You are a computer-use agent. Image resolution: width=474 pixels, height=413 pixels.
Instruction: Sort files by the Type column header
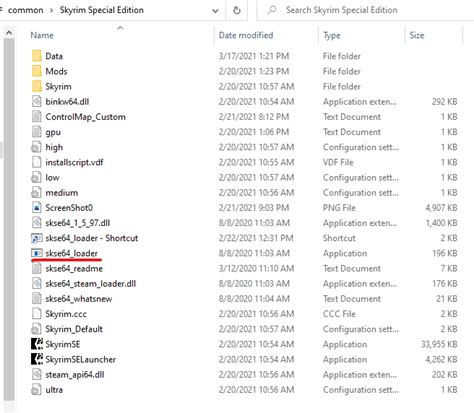coord(332,35)
